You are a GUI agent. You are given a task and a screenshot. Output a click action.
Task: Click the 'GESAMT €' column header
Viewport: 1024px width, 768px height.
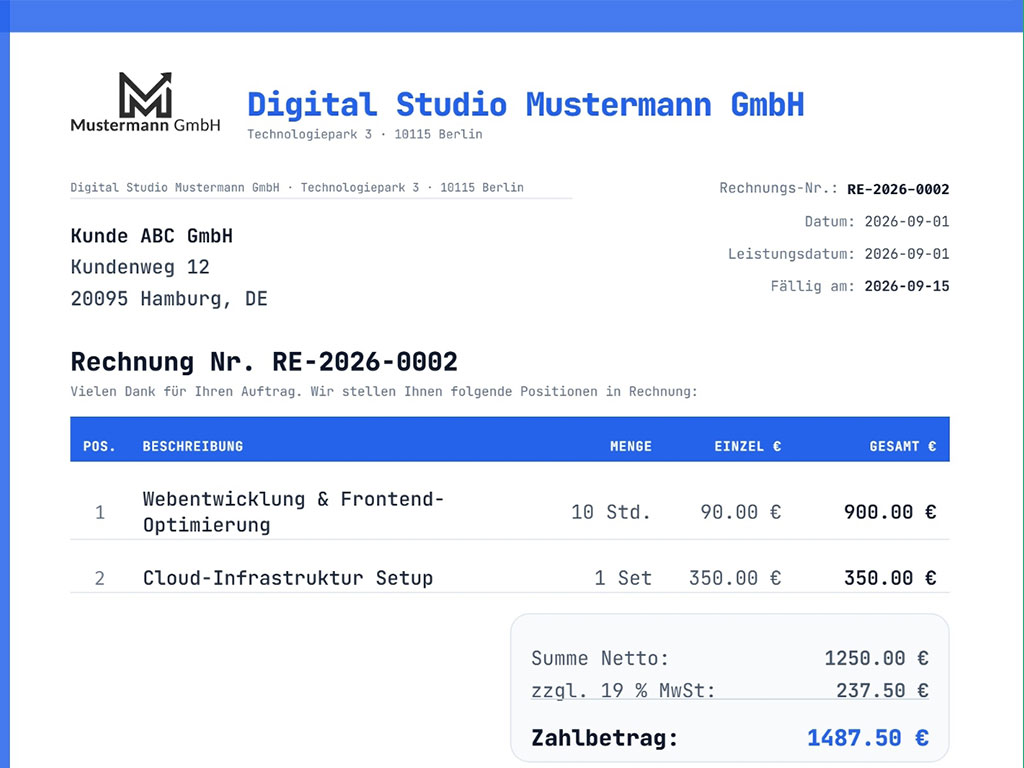(903, 447)
